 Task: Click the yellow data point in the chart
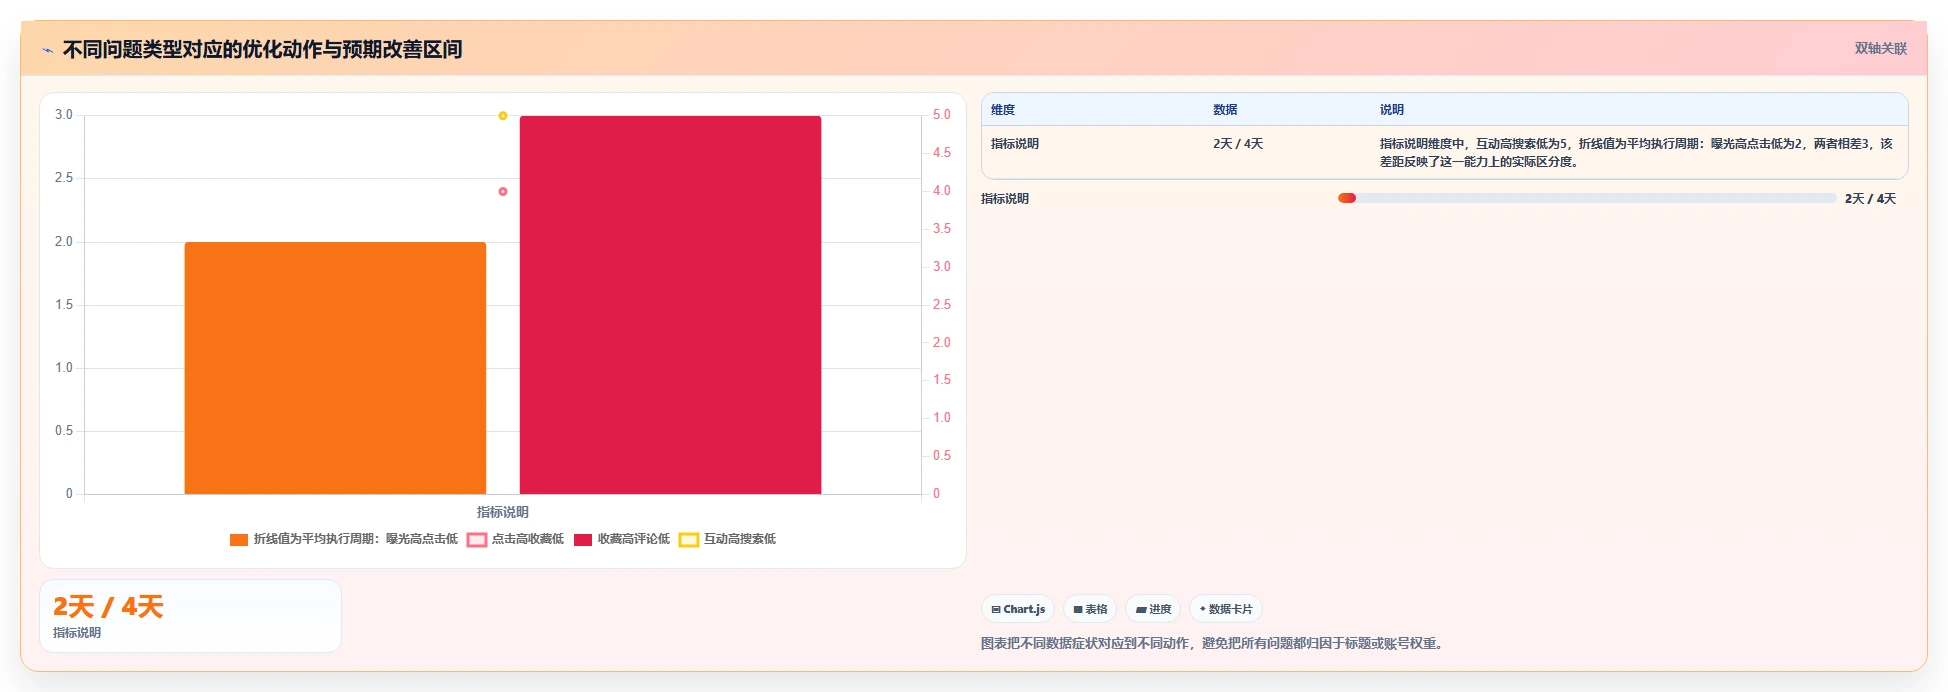pos(503,116)
